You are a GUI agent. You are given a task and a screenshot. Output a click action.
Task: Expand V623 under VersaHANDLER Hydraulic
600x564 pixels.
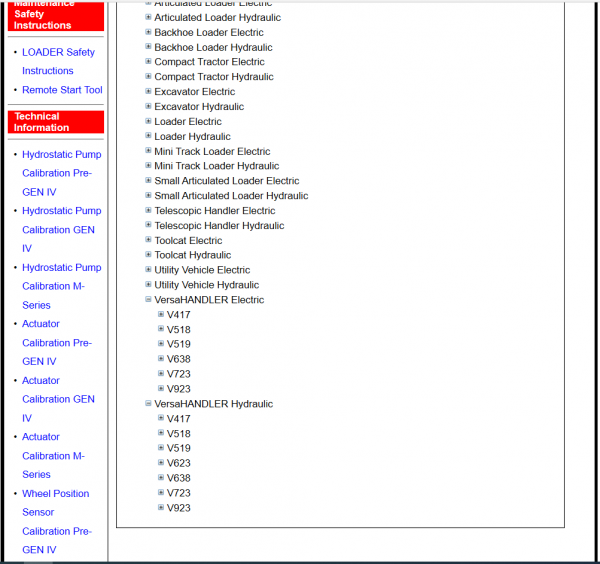pos(161,463)
